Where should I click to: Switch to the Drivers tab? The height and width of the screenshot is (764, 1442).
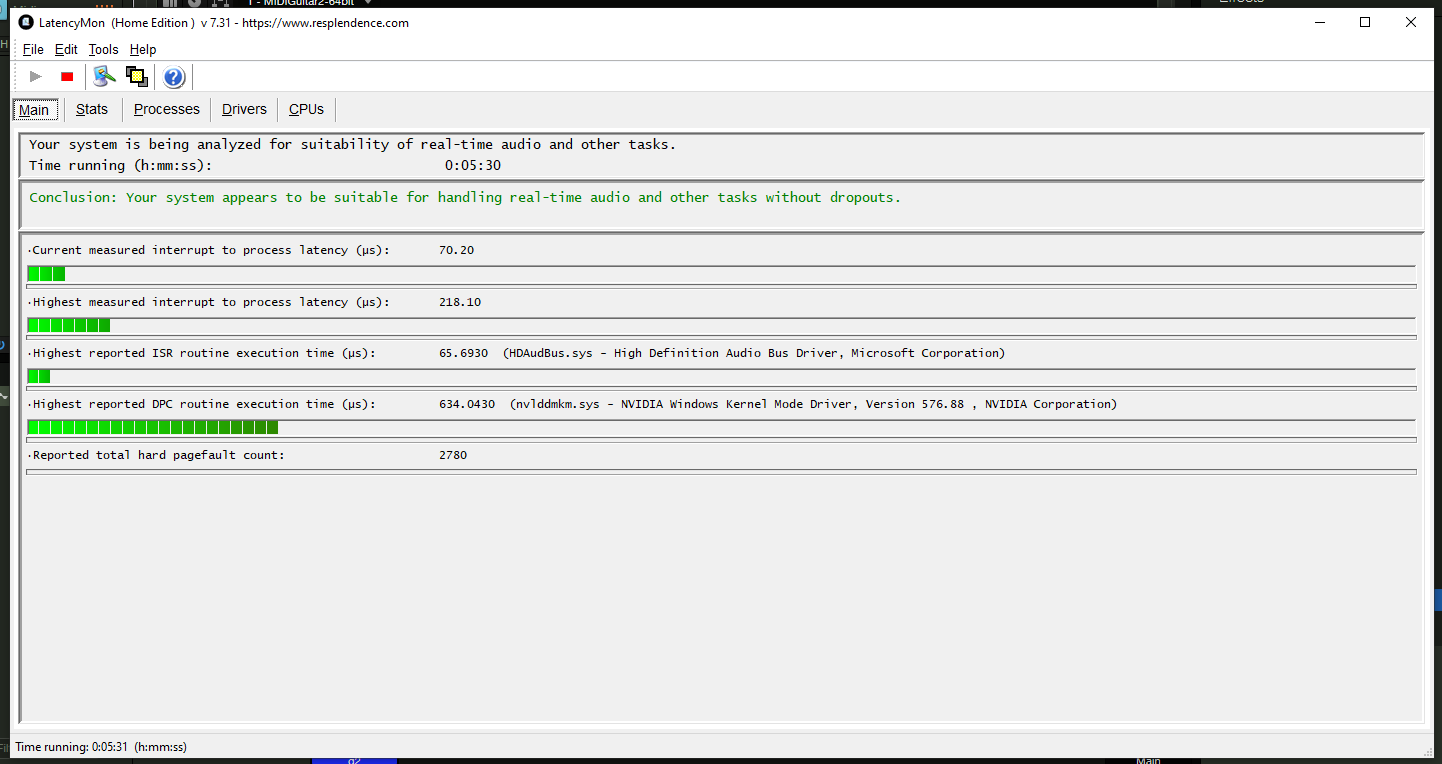click(x=244, y=109)
